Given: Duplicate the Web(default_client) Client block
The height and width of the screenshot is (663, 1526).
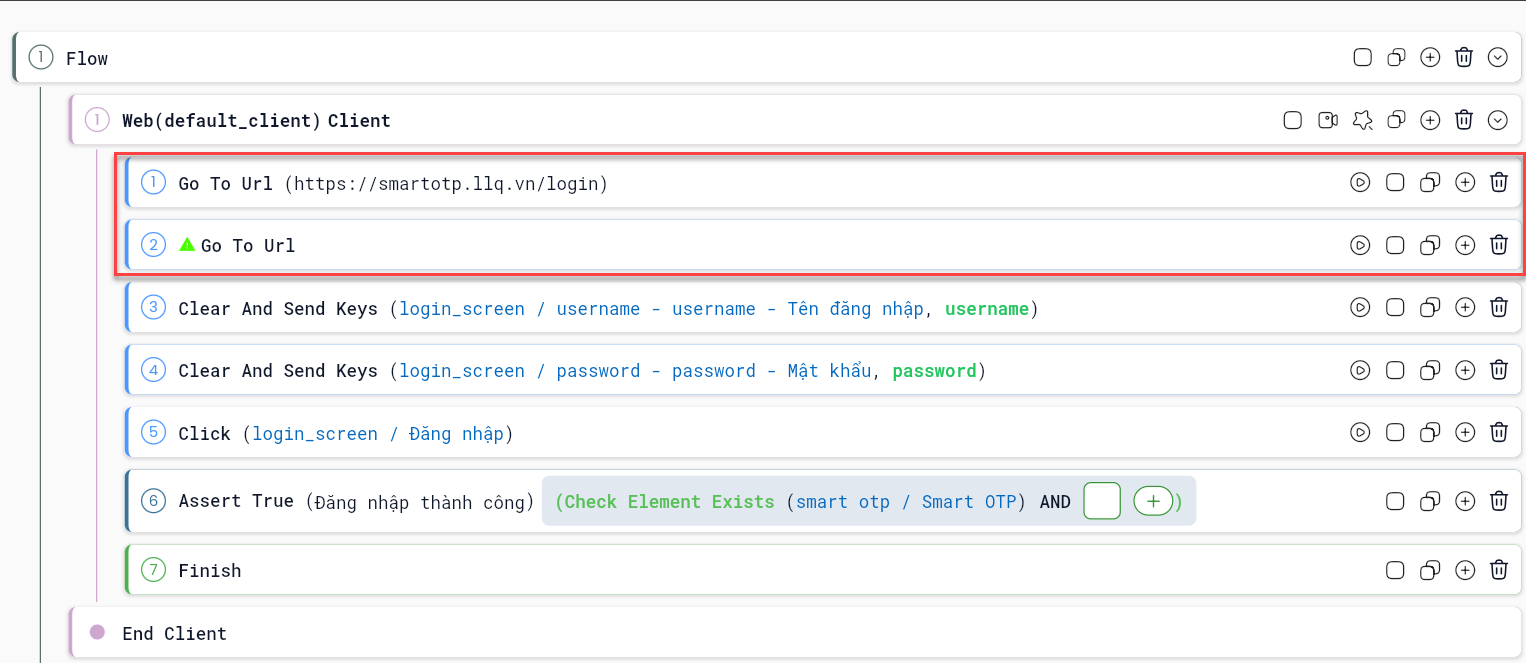Looking at the screenshot, I should coord(1397,120).
